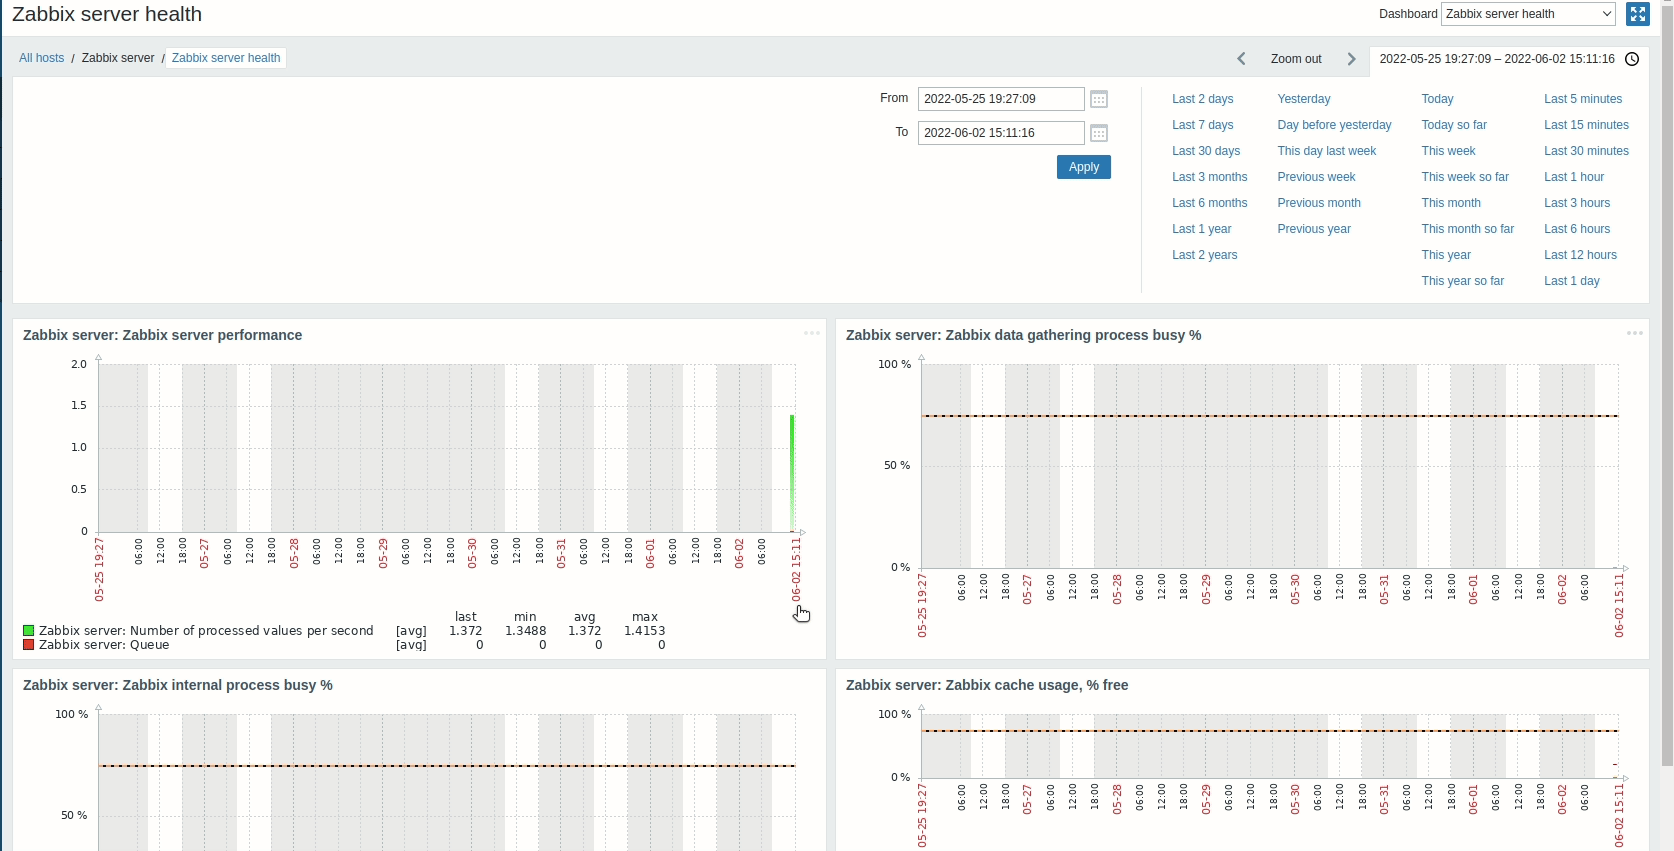Click Zoom out button
The image size is (1674, 851).
point(1296,59)
